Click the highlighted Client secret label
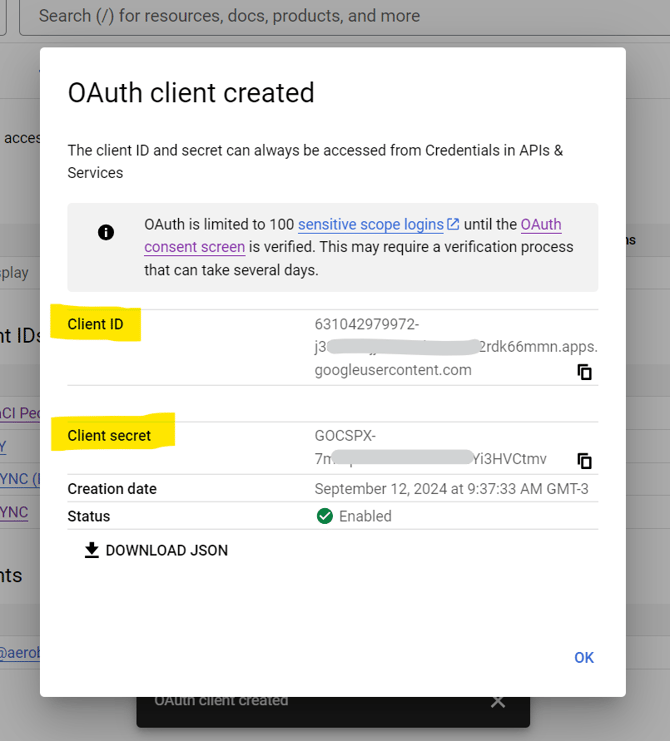670x741 pixels. (109, 435)
